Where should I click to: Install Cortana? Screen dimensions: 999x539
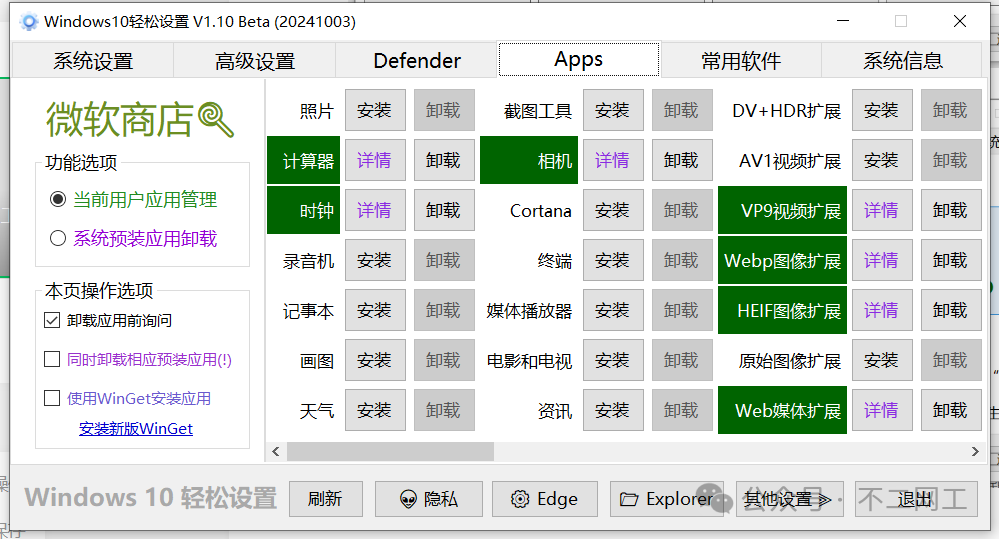tap(613, 210)
